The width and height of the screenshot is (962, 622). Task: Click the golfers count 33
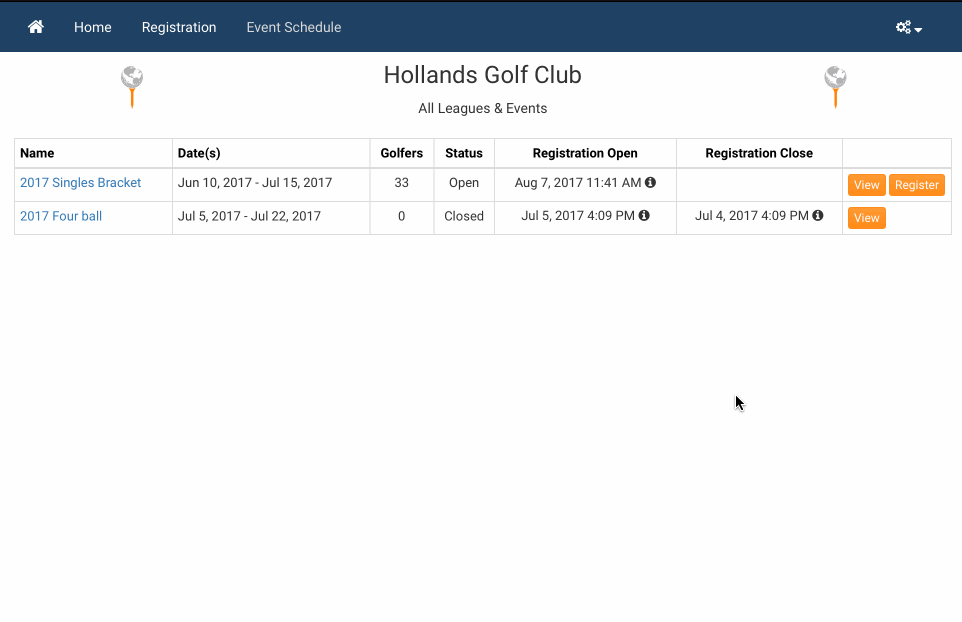[x=401, y=183]
